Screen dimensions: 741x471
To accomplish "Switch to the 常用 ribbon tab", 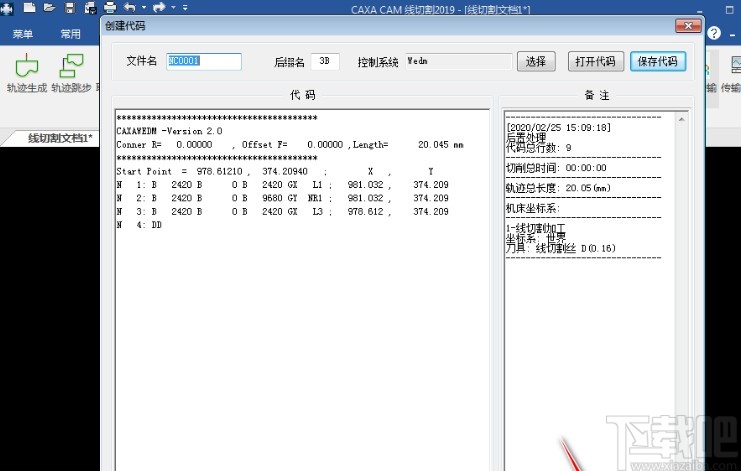I will pos(70,34).
